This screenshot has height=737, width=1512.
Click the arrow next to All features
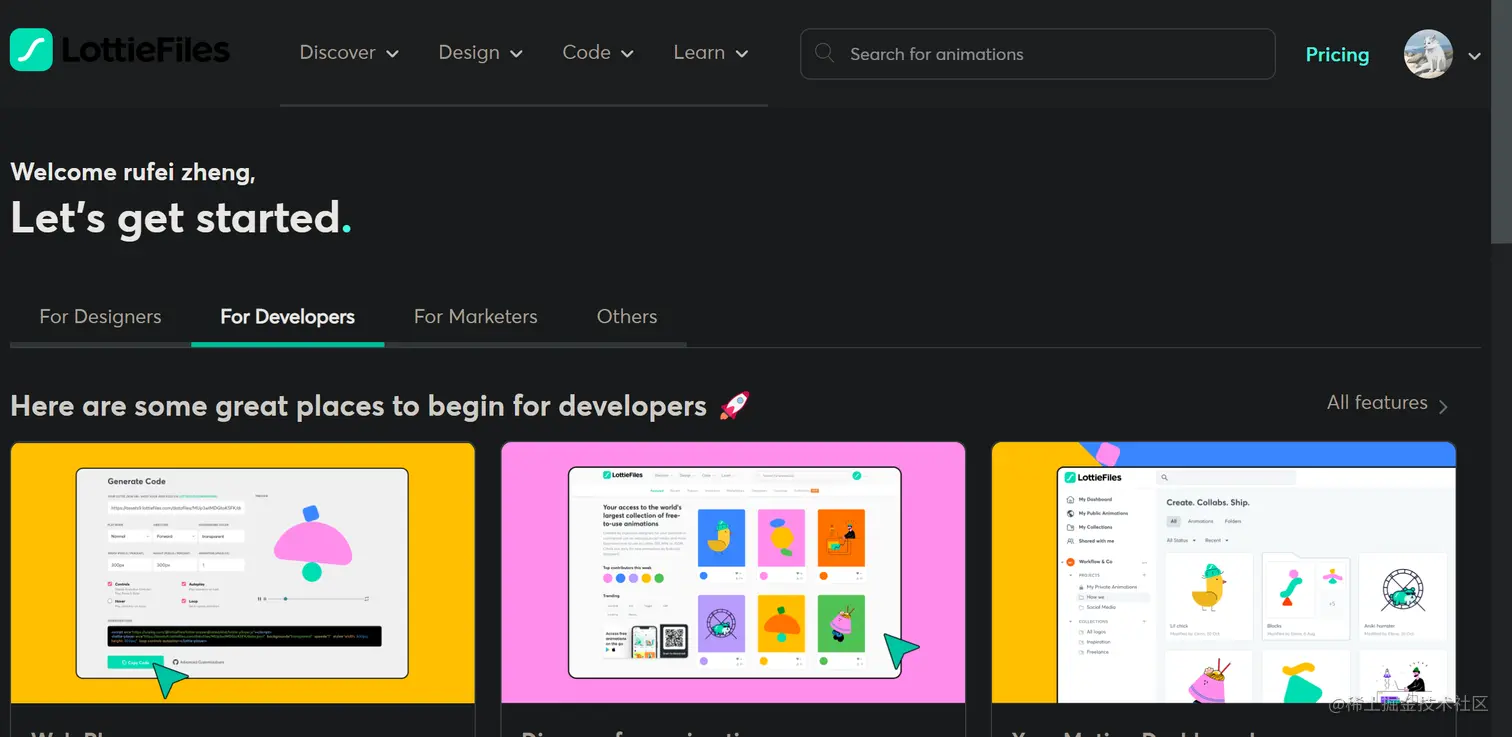1443,406
